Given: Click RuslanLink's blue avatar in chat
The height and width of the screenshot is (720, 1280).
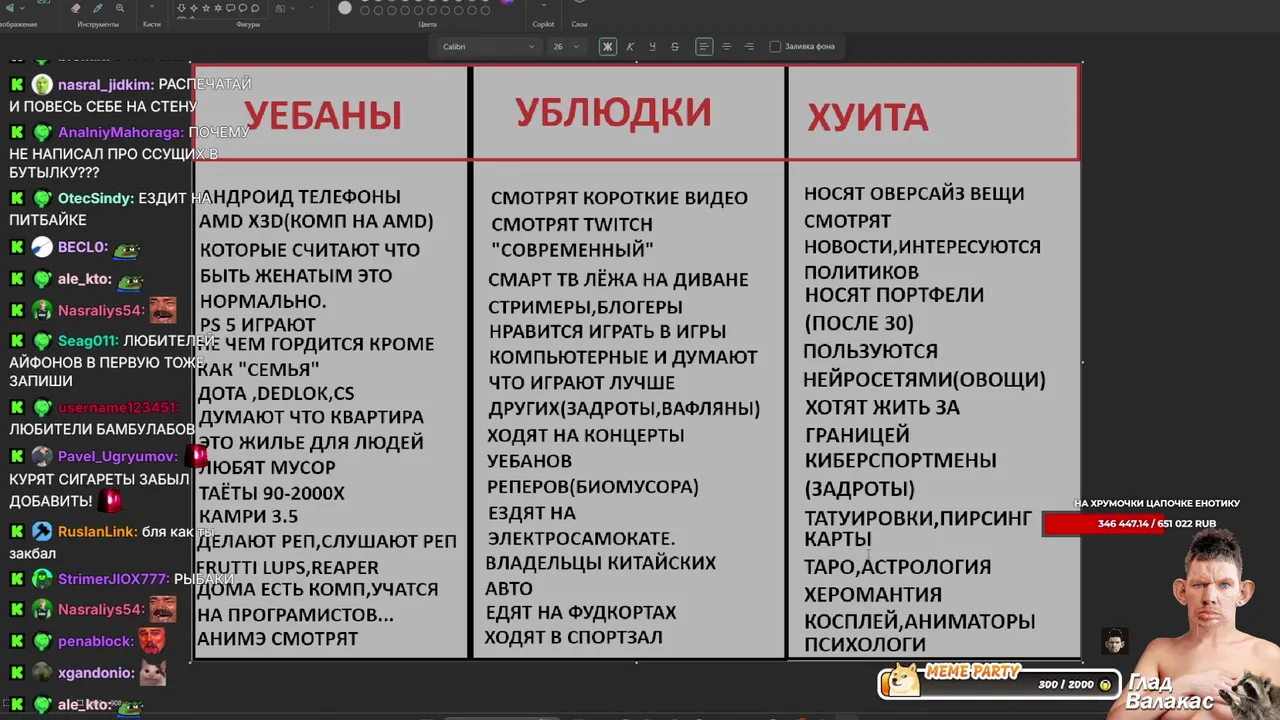Looking at the screenshot, I should pyautogui.click(x=42, y=531).
